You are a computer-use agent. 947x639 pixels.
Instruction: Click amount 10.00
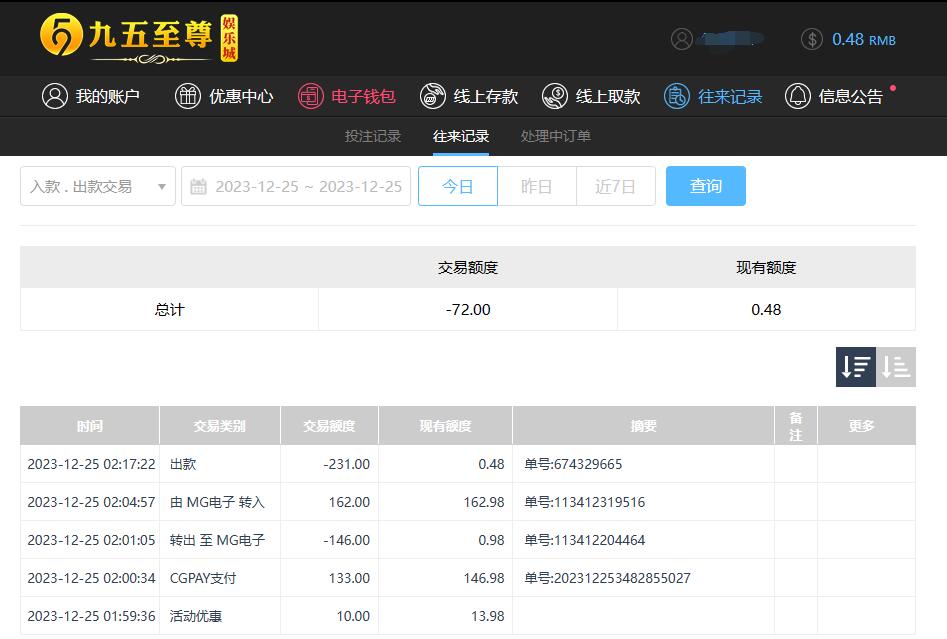coord(353,616)
